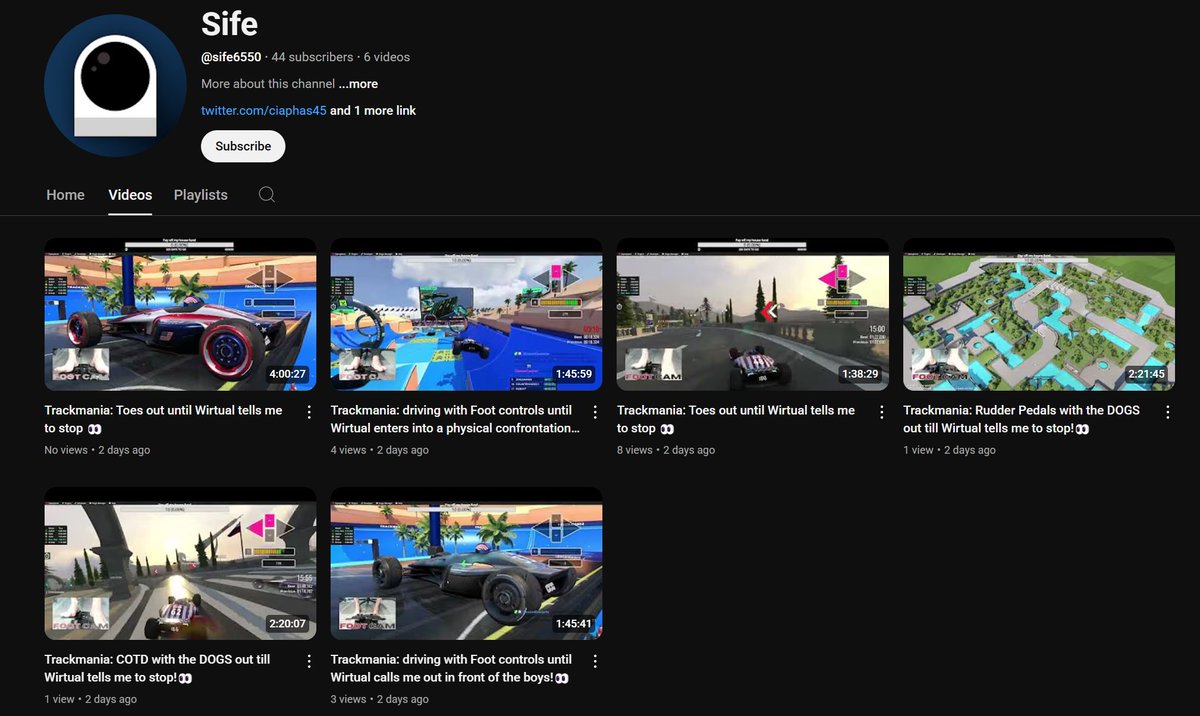Screen dimensions: 1200x716
Task: Open thumbnail of the 4:00:27 video
Action: click(180, 314)
